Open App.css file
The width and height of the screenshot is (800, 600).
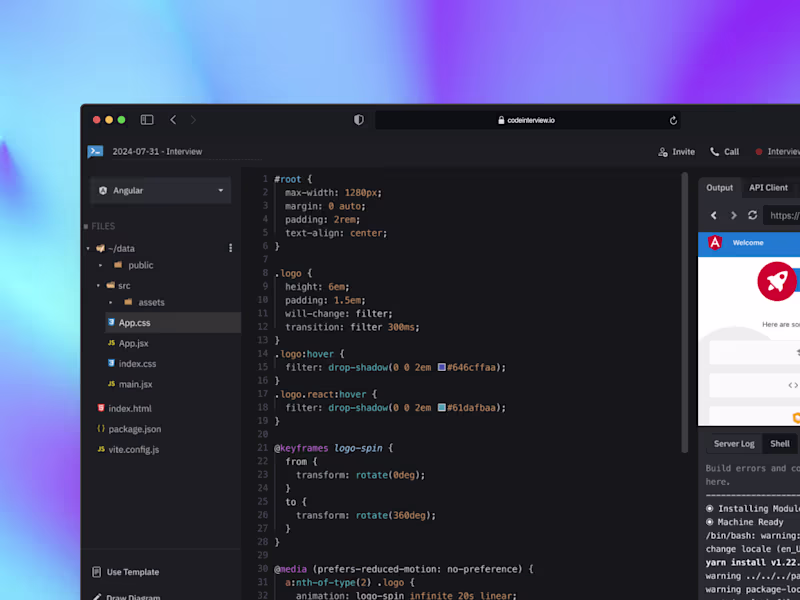tap(172, 323)
